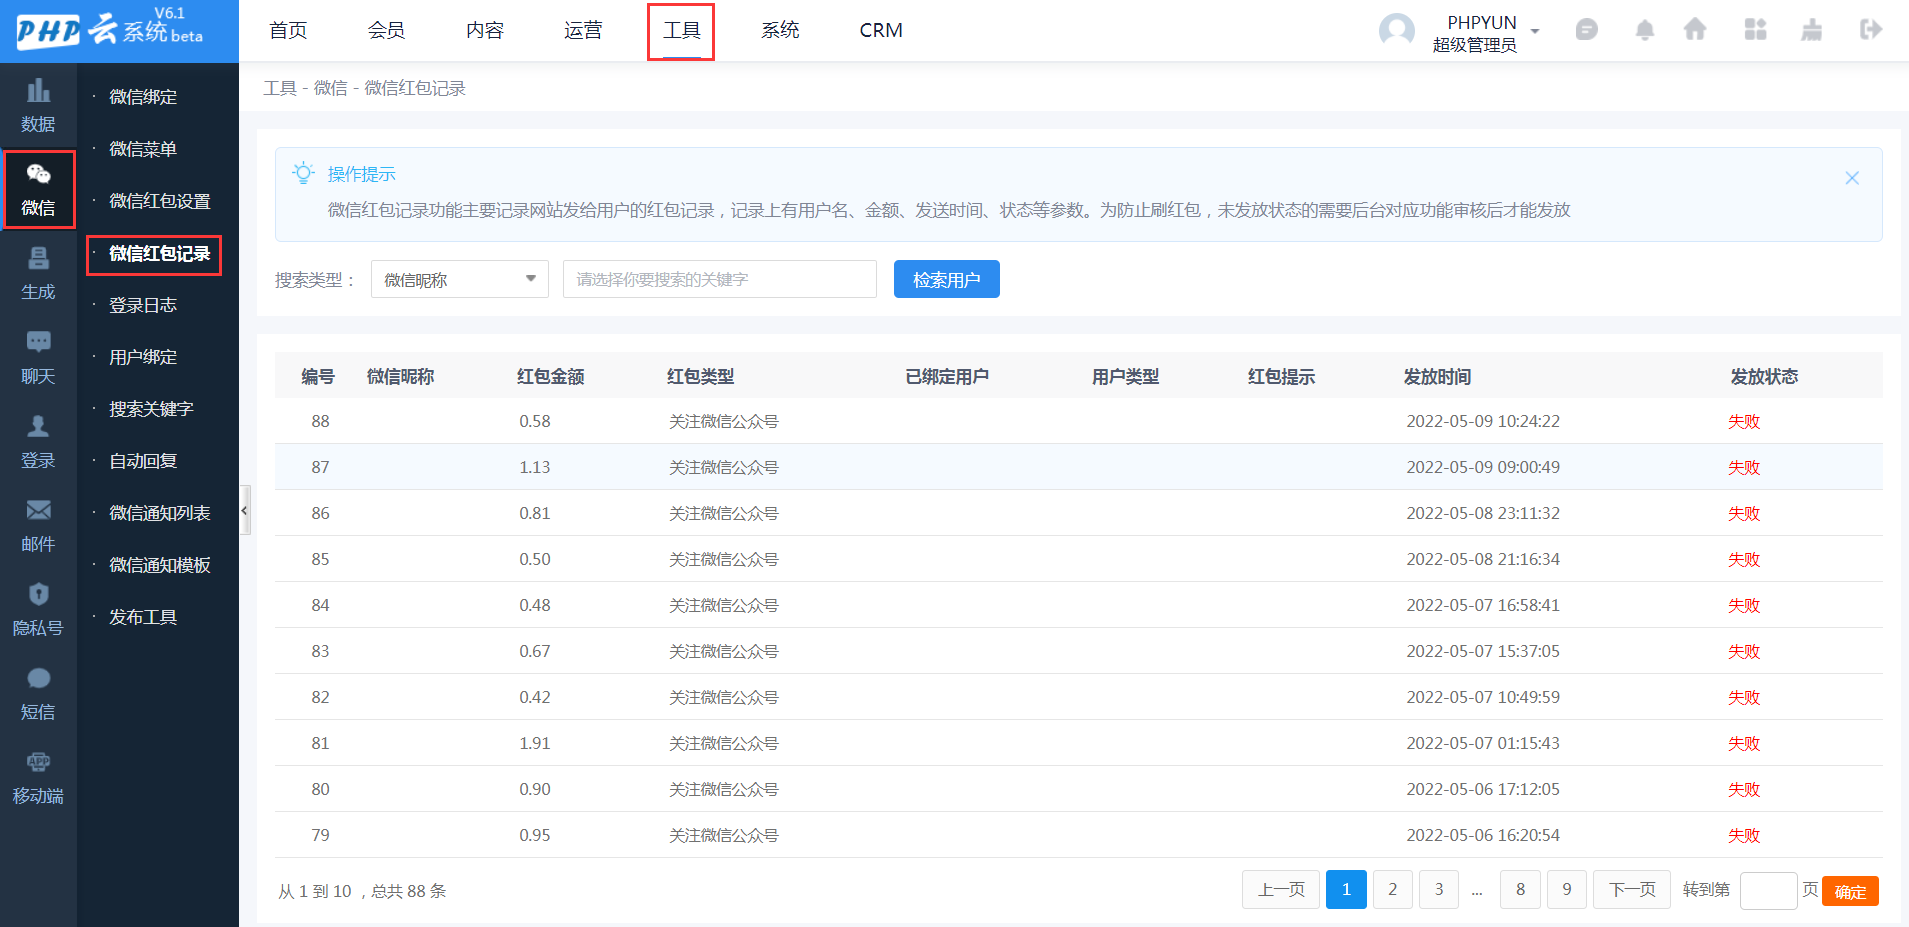
Task: Open the 系统 top menu
Action: point(780,30)
